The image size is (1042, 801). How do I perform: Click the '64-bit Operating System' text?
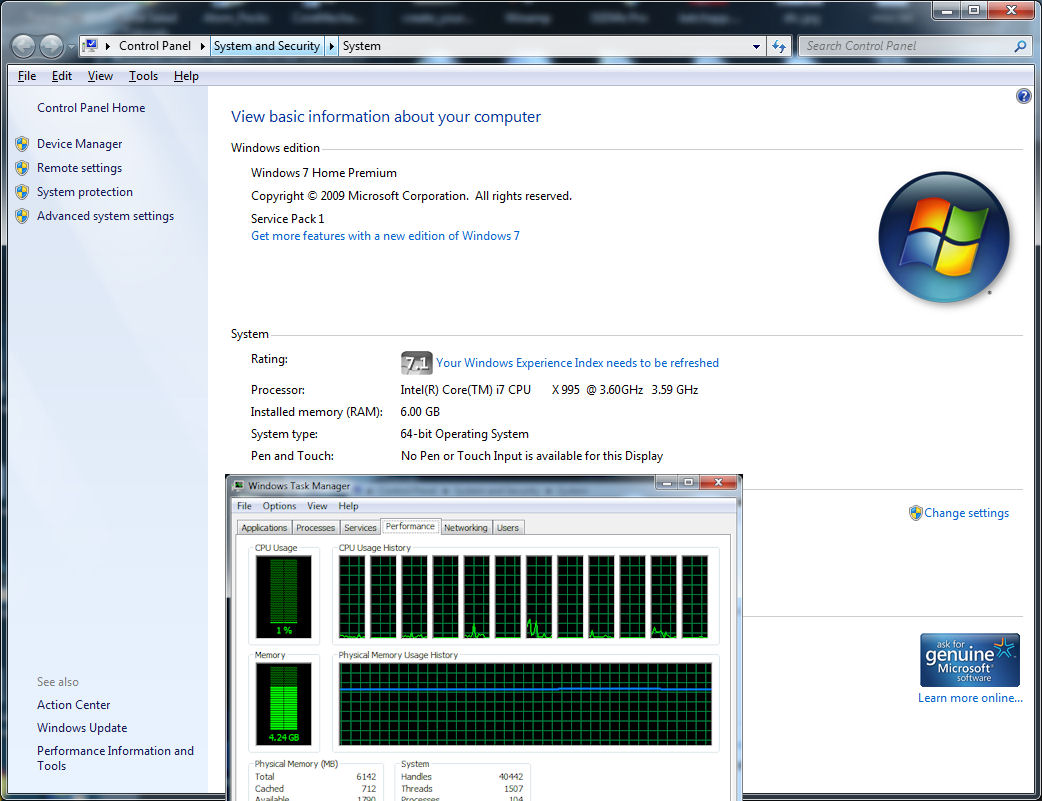[x=465, y=434]
